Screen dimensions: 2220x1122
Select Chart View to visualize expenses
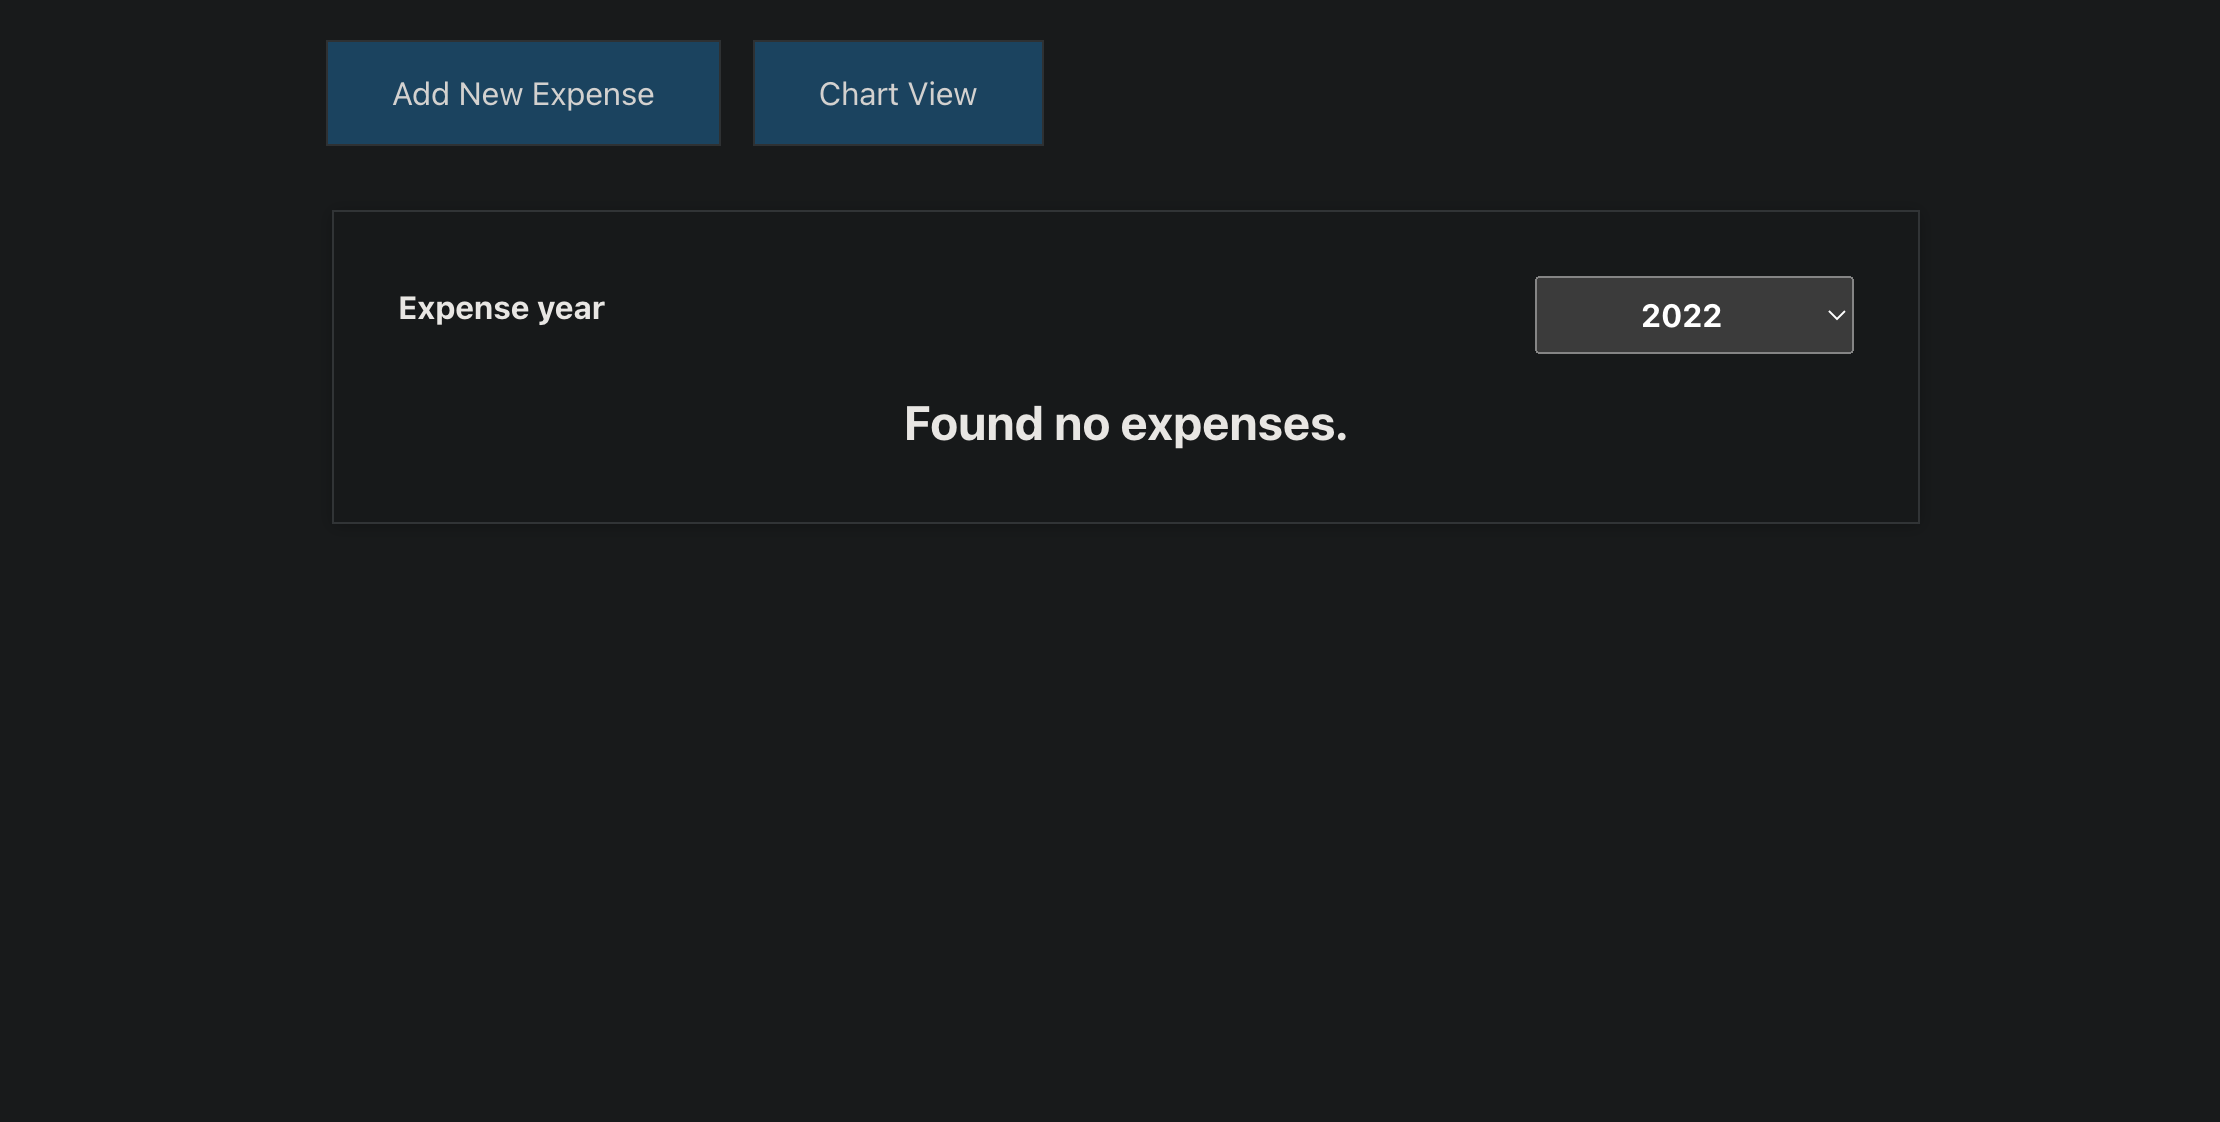point(897,92)
